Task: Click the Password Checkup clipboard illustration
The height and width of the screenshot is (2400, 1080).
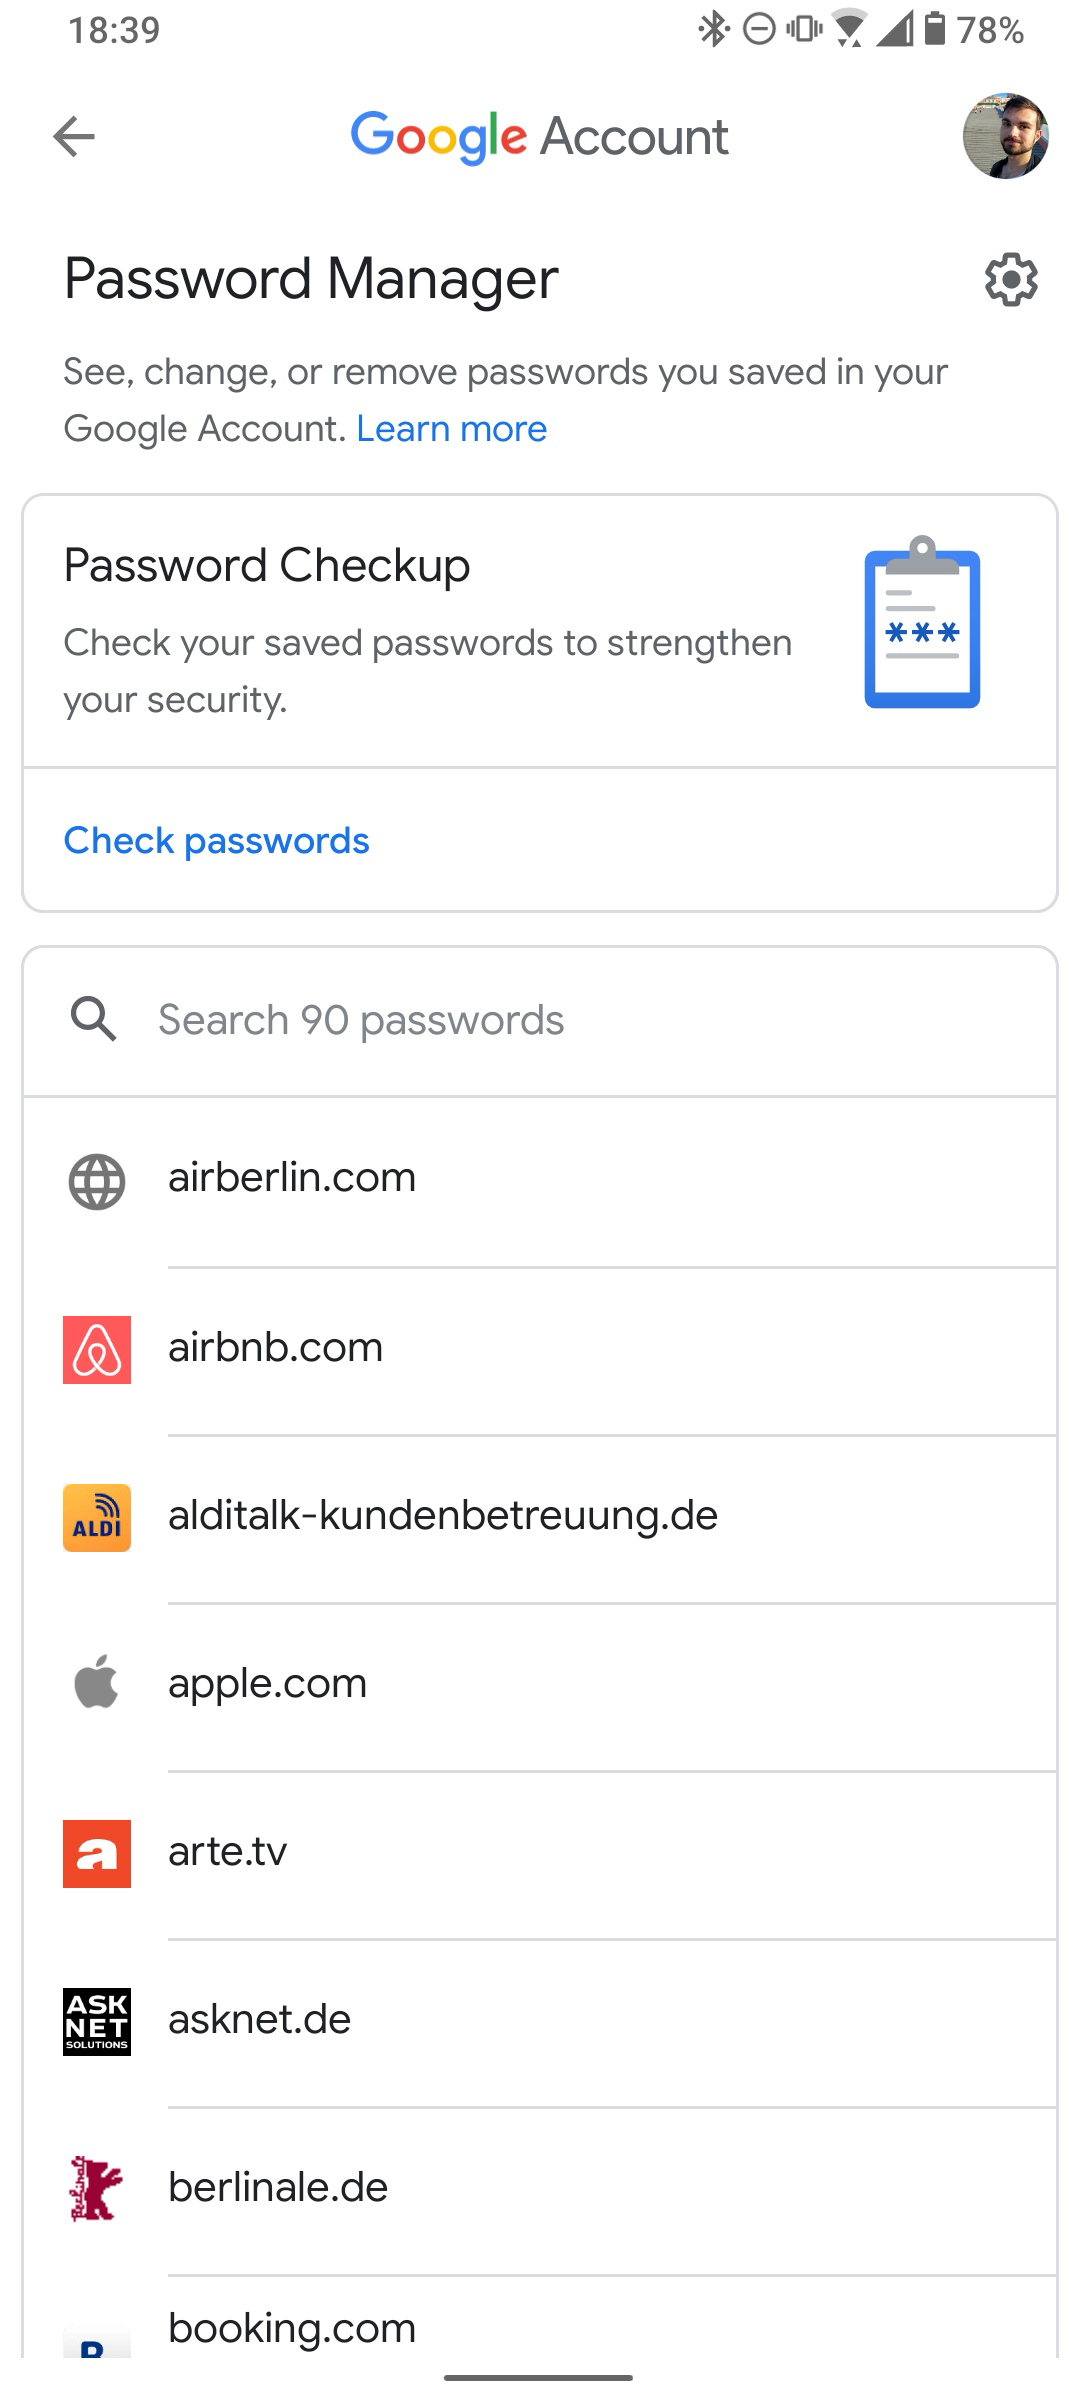Action: pyautogui.click(x=922, y=628)
